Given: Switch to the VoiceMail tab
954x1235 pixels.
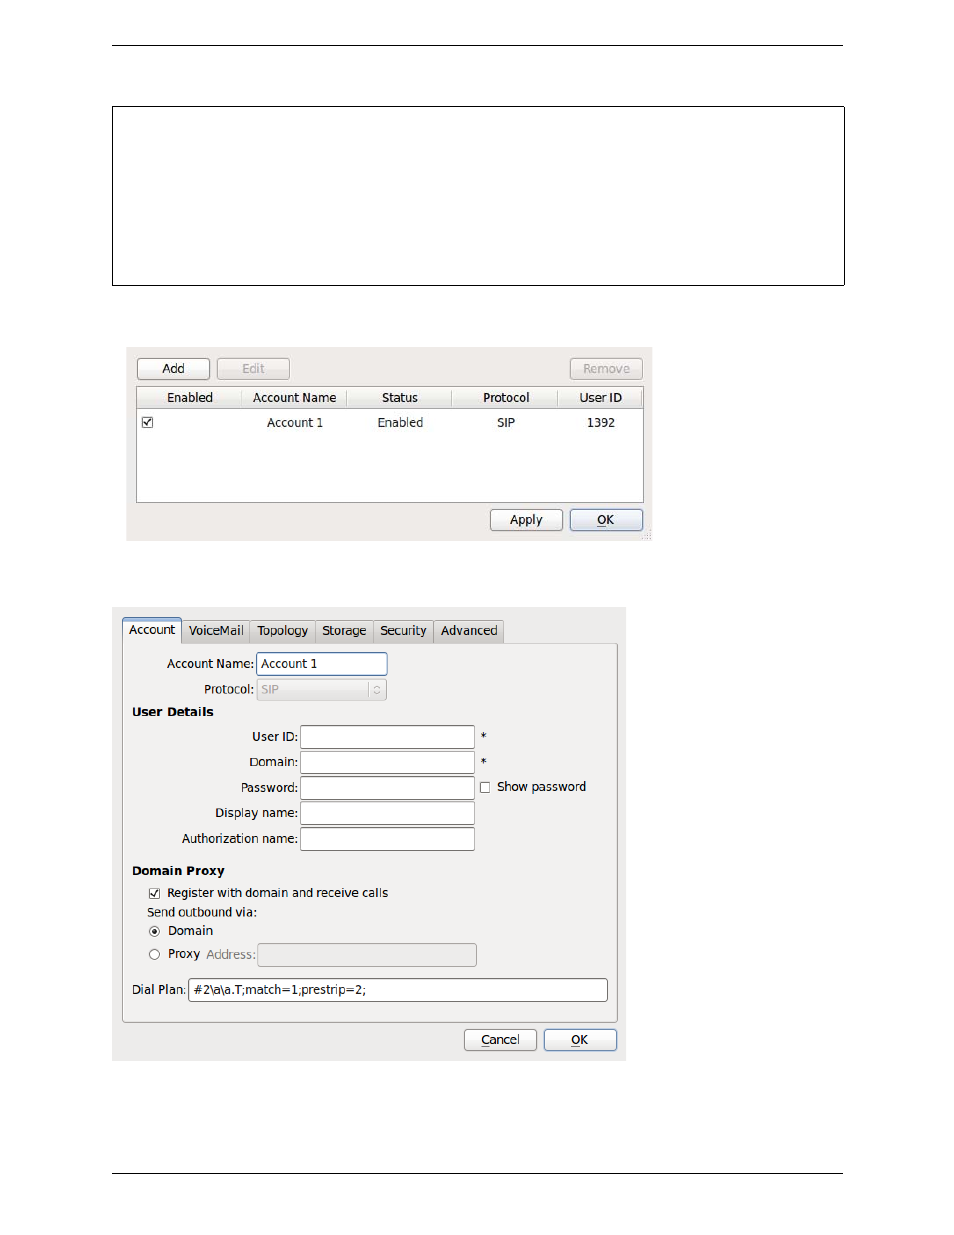Looking at the screenshot, I should (x=216, y=631).
